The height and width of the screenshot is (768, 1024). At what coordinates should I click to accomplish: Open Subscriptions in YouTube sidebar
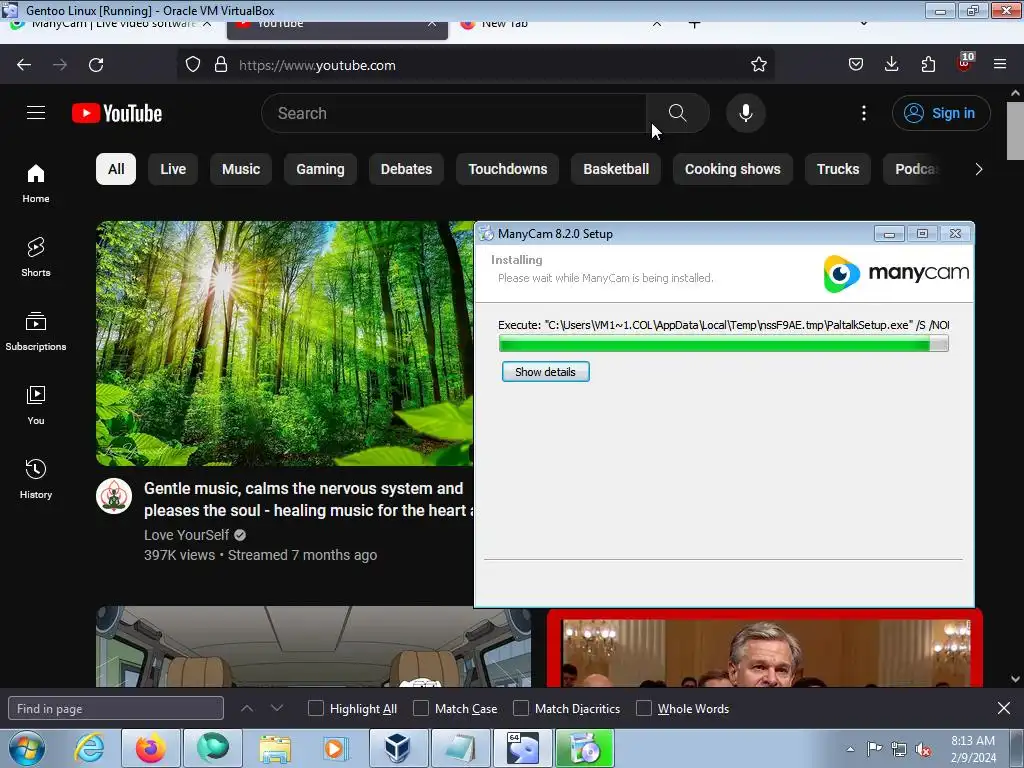[36, 331]
